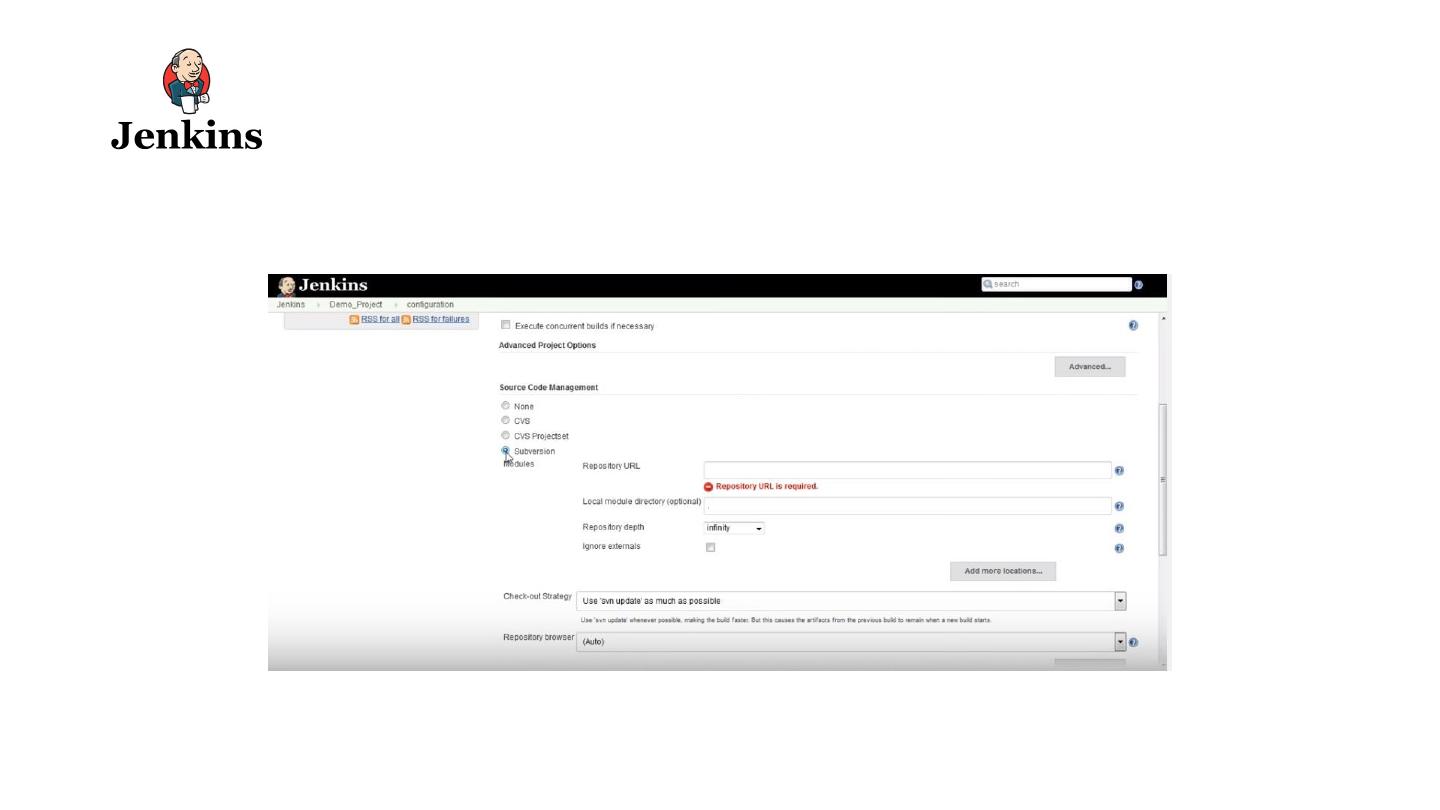Screen dimensions: 1440x810
Task: Click the Advanced... button
Action: pyautogui.click(x=1090, y=367)
